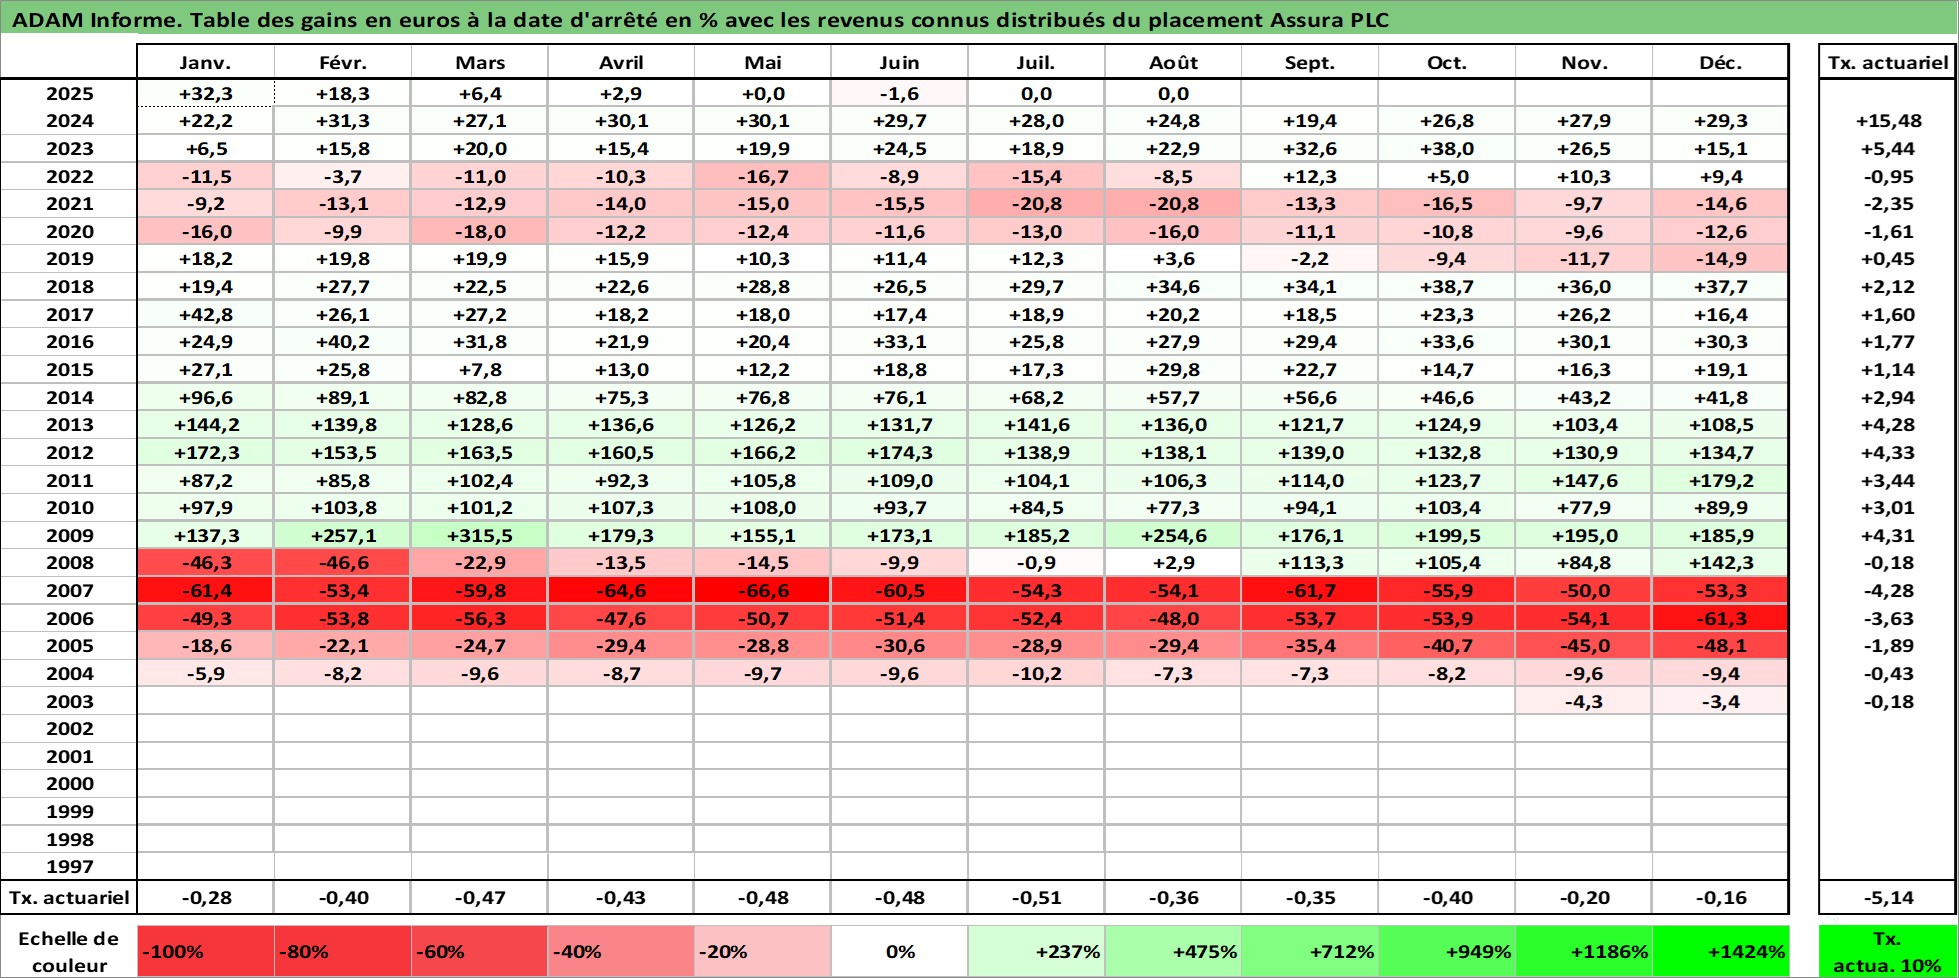1959x978 pixels.
Task: Select bottom actuarial value -0,51 for Juil.
Action: pyautogui.click(x=1036, y=897)
